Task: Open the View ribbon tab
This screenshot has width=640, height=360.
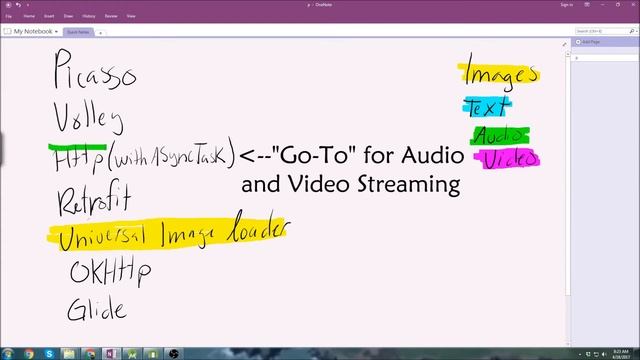Action: coord(131,16)
